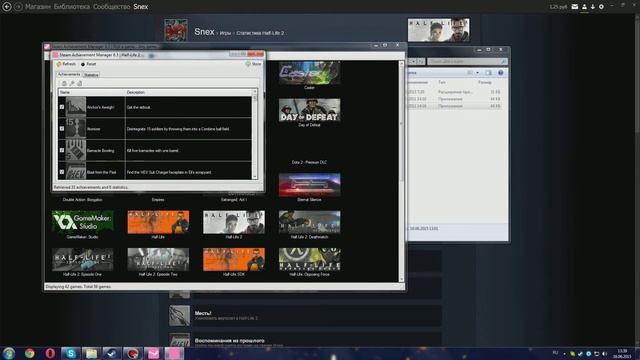The width and height of the screenshot is (640, 360).
Task: Click the Месть! achievement on Steam page
Action: (x=305, y=316)
